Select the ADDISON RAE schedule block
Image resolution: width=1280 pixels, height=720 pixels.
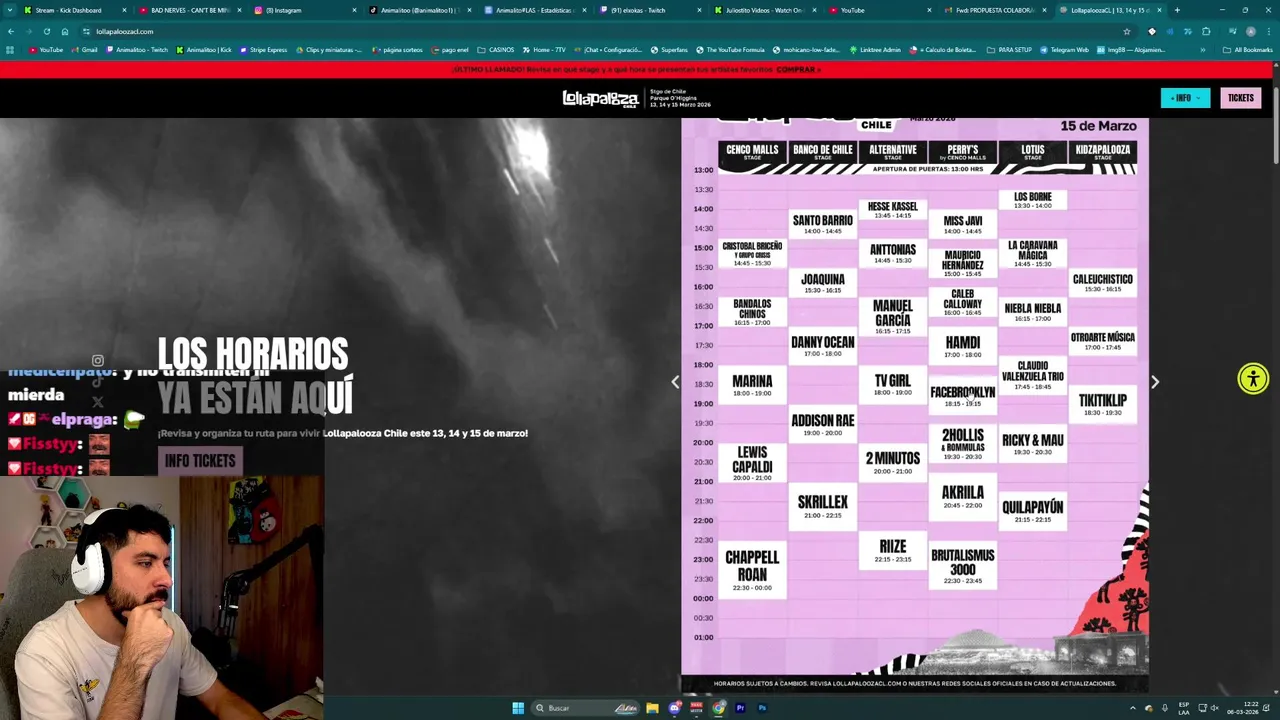822,425
